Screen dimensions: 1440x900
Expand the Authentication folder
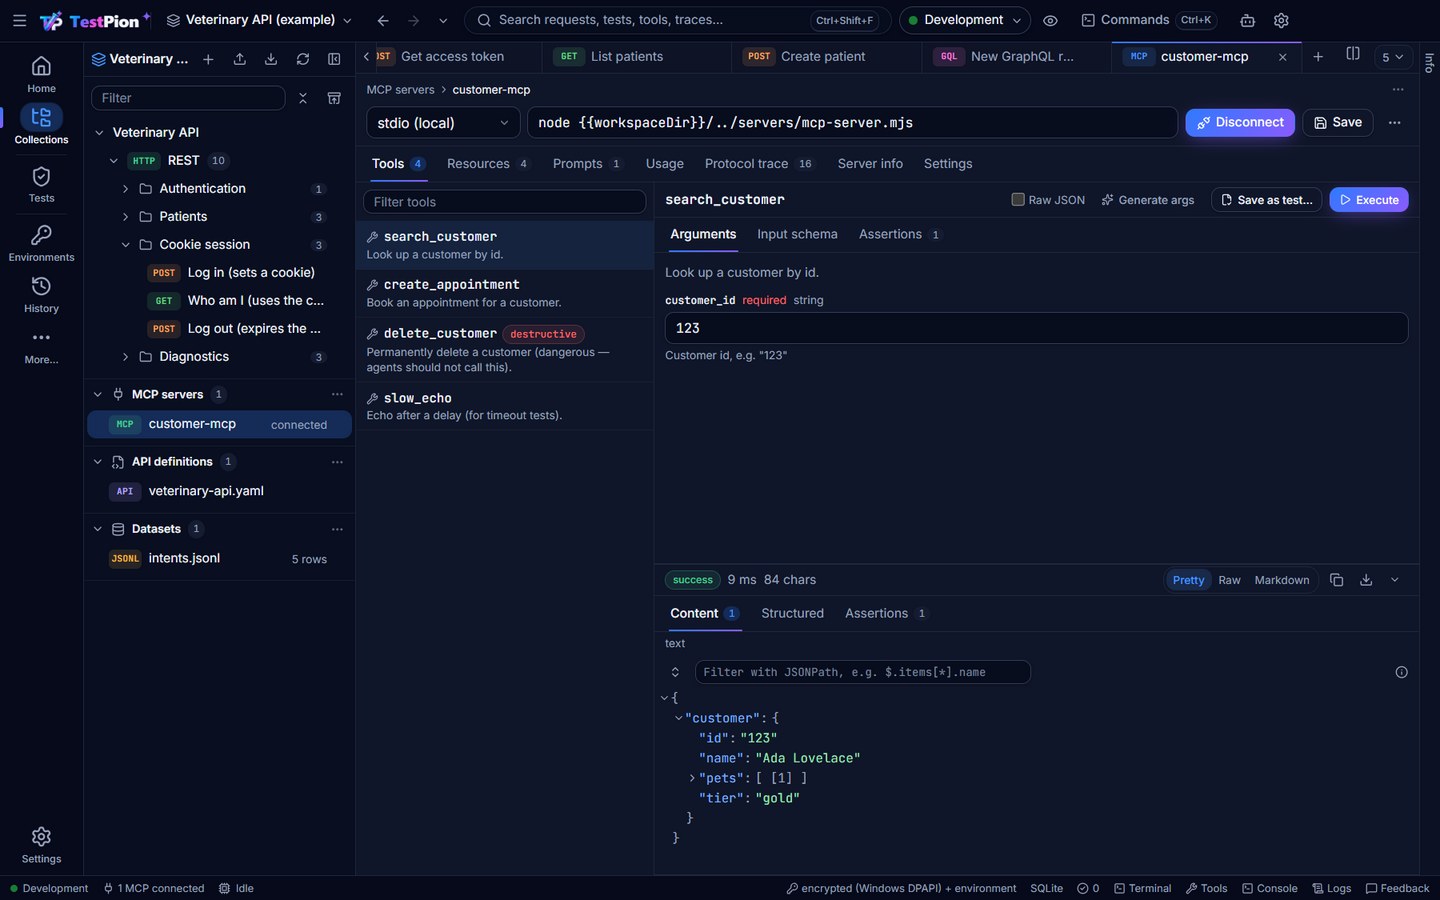pos(125,189)
